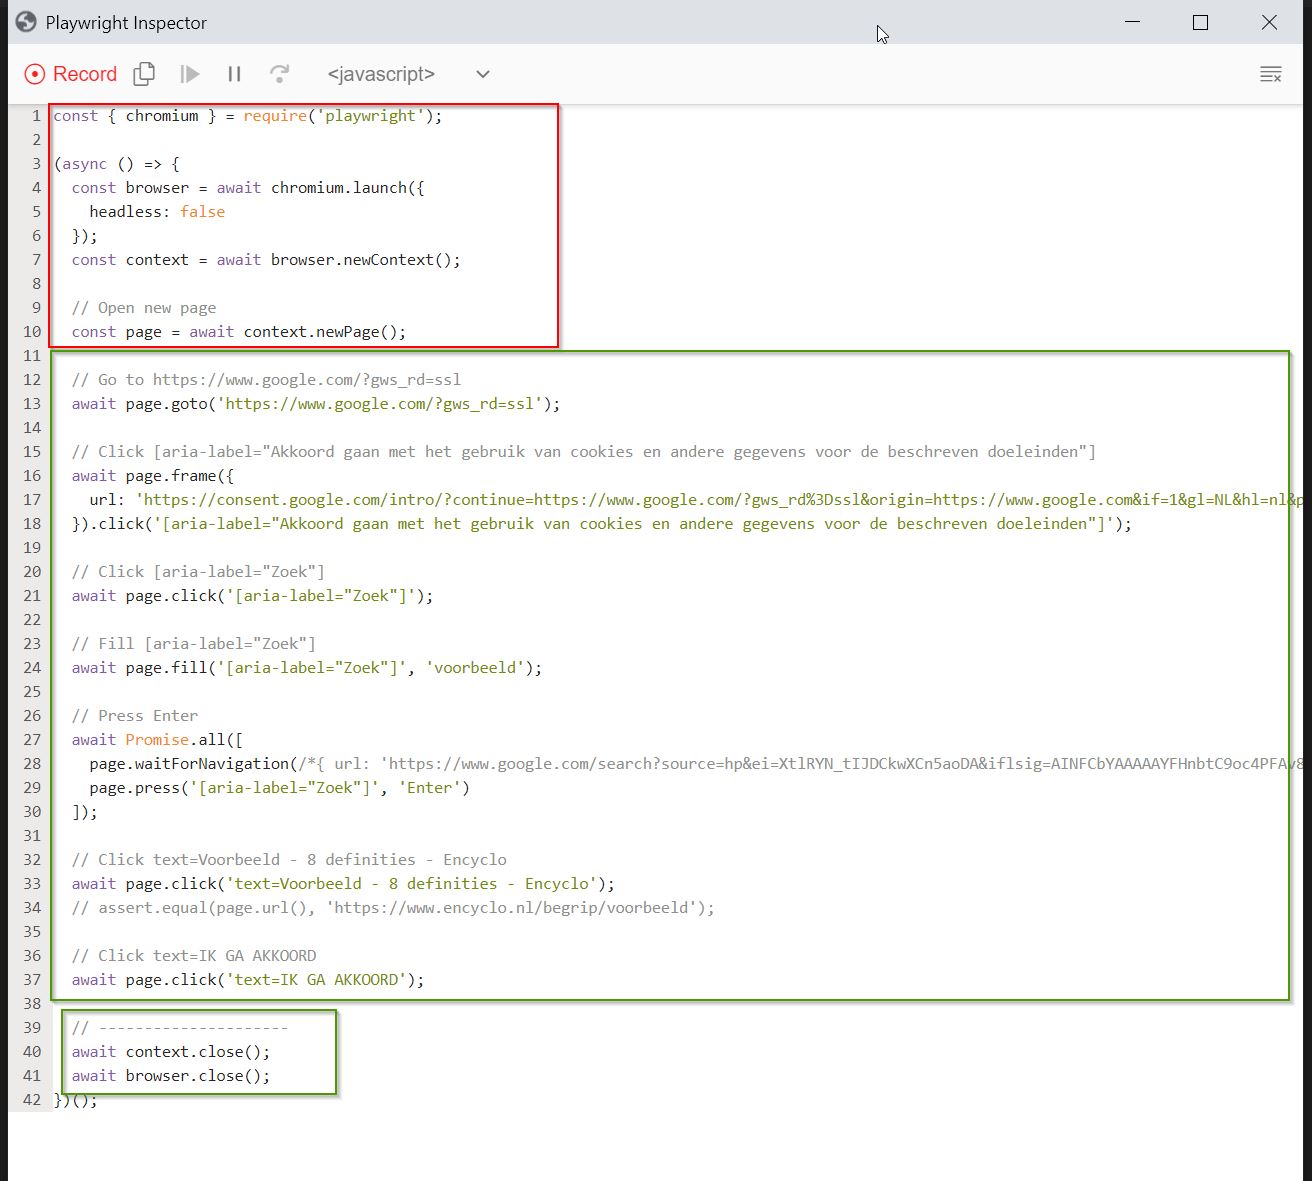Image resolution: width=1312 pixels, height=1181 pixels.
Task: Click the '// Press Enter' comment
Action: (135, 716)
